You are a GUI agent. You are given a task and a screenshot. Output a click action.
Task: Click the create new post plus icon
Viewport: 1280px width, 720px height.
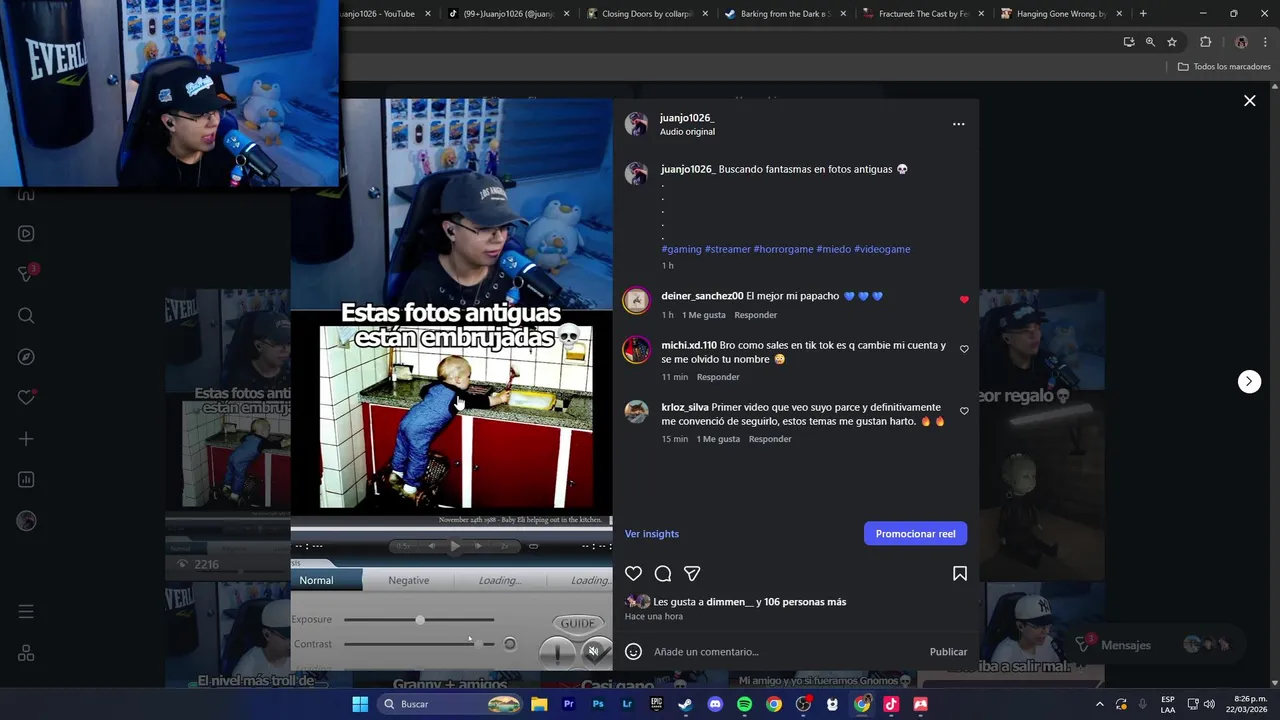click(x=26, y=439)
